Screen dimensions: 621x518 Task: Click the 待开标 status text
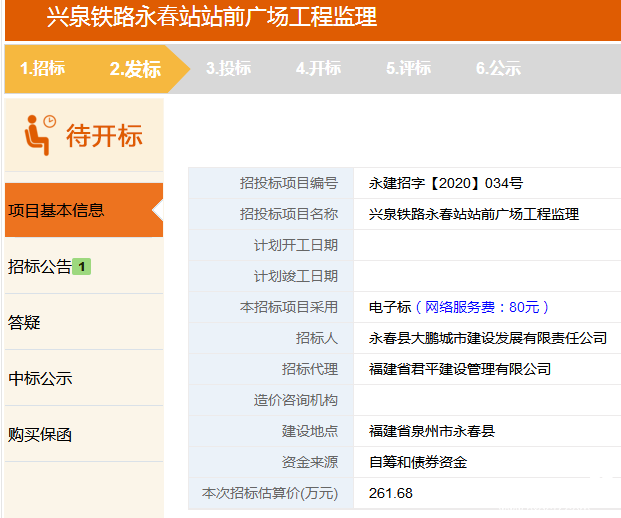pos(104,135)
